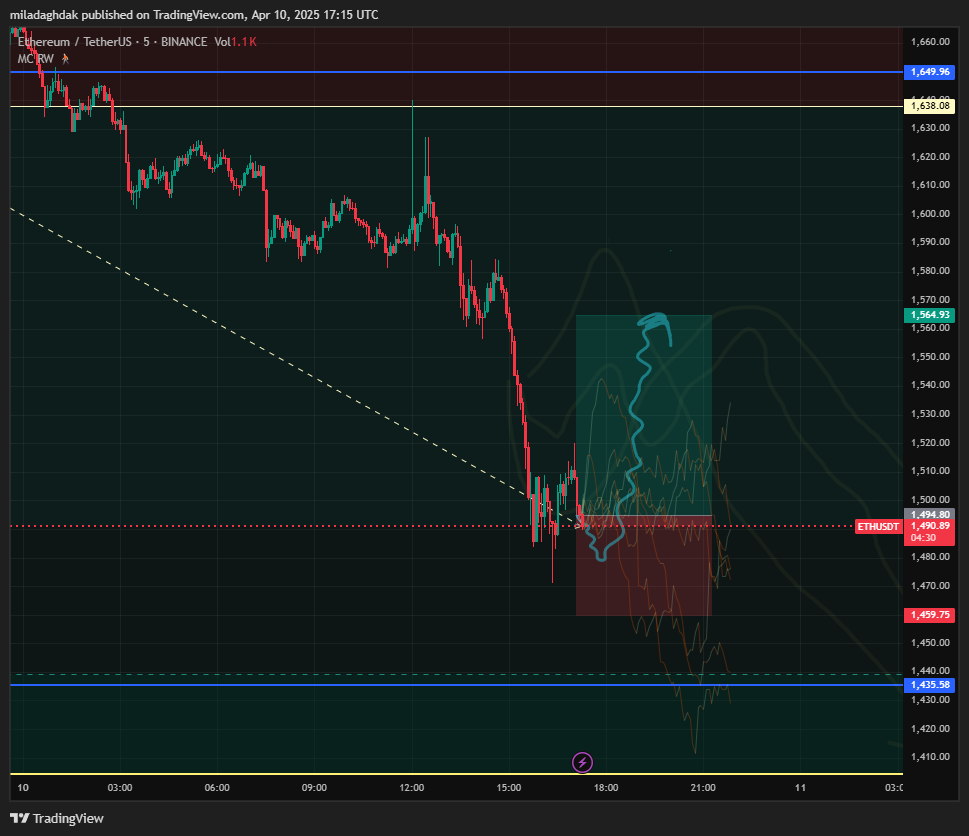This screenshot has width=969, height=836.
Task: Click the 1,550.00 price axis value
Action: click(x=930, y=356)
